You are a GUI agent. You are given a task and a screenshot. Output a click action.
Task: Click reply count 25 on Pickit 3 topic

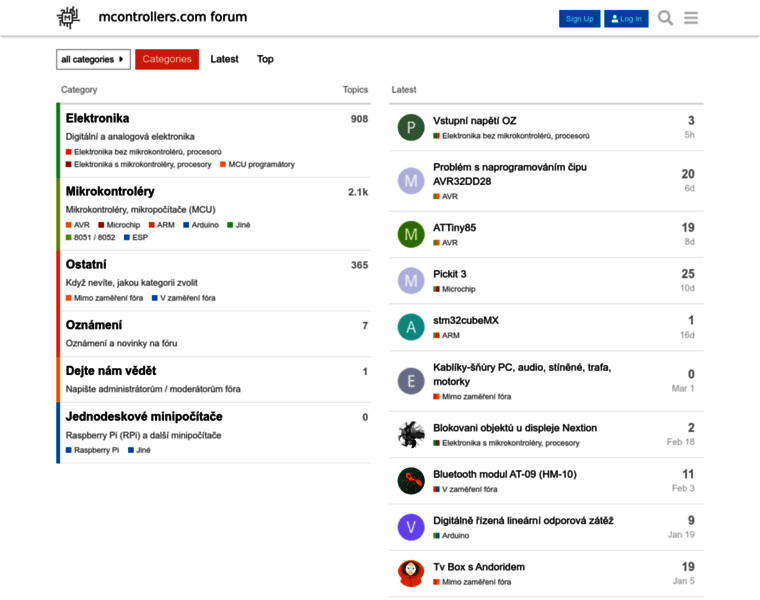(x=688, y=274)
